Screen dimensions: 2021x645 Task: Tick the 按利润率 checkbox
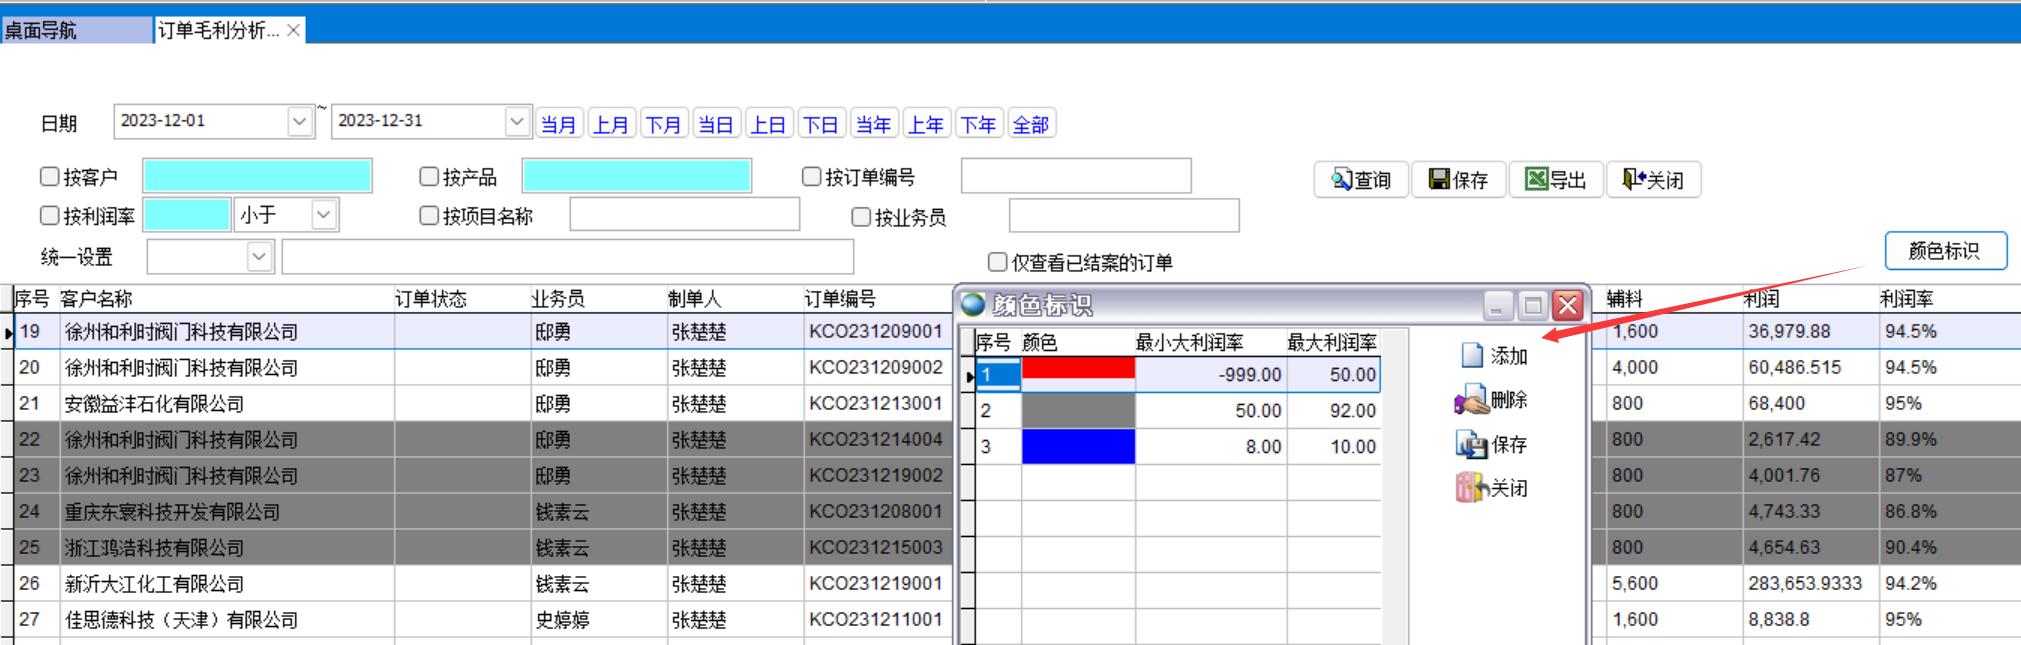[x=50, y=216]
